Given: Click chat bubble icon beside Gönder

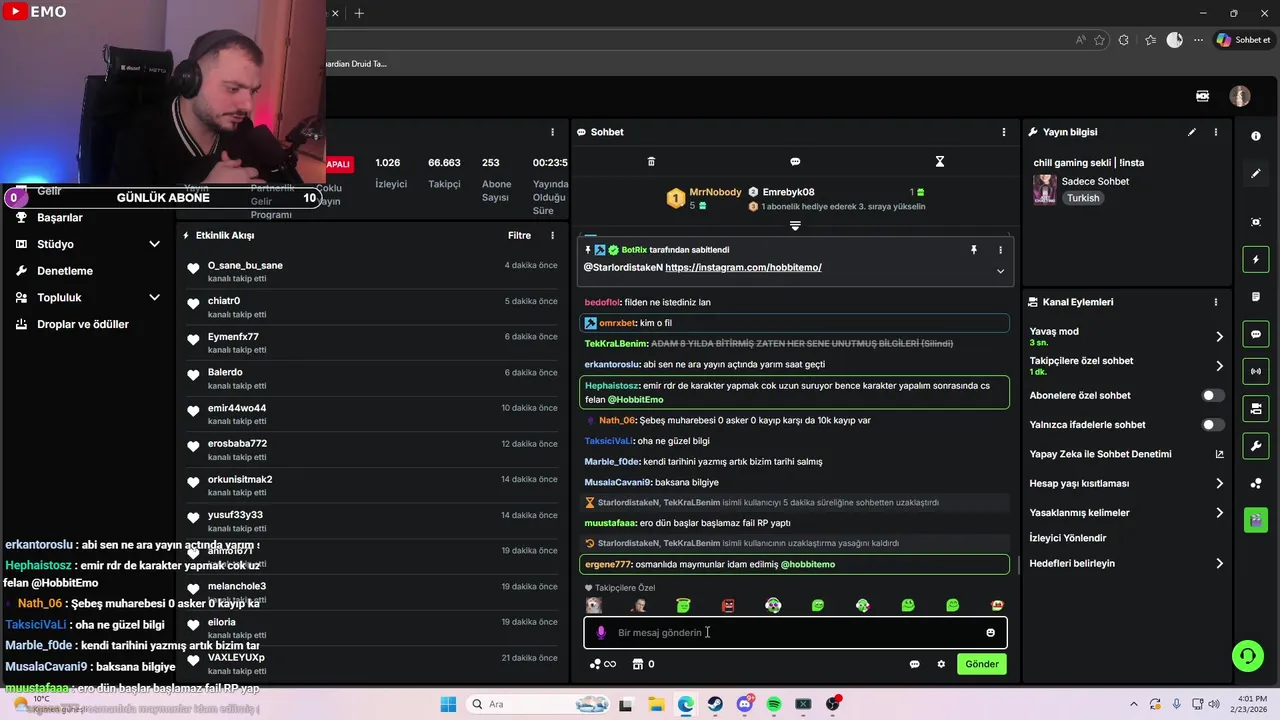Looking at the screenshot, I should pyautogui.click(x=914, y=664).
